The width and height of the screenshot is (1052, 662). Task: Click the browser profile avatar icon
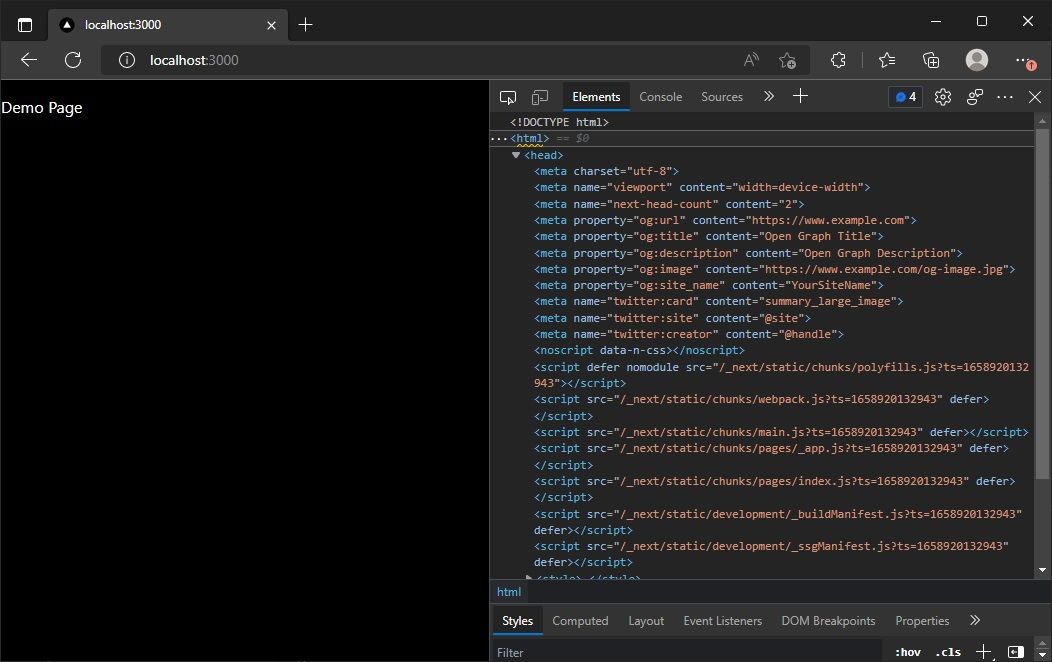click(x=977, y=60)
